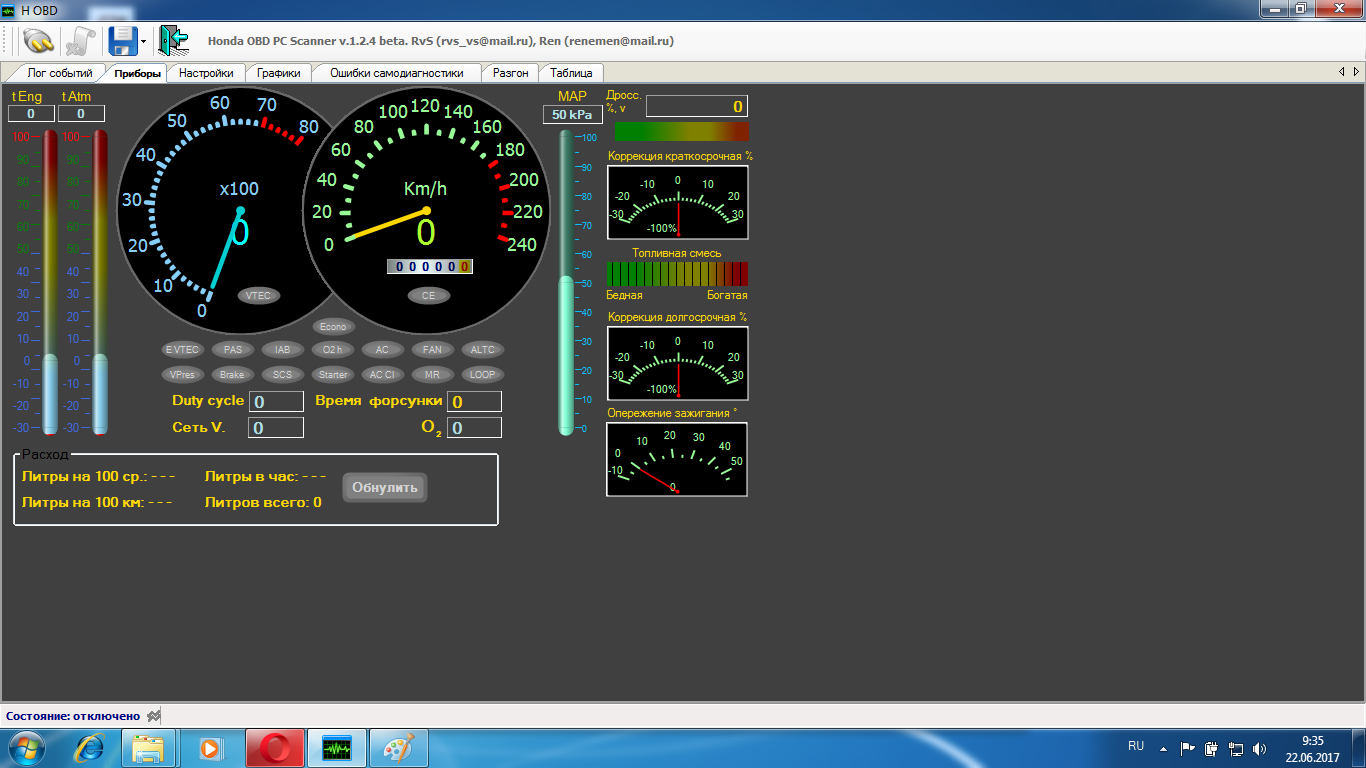
Task: Switch to the Разгон tab
Action: [511, 73]
